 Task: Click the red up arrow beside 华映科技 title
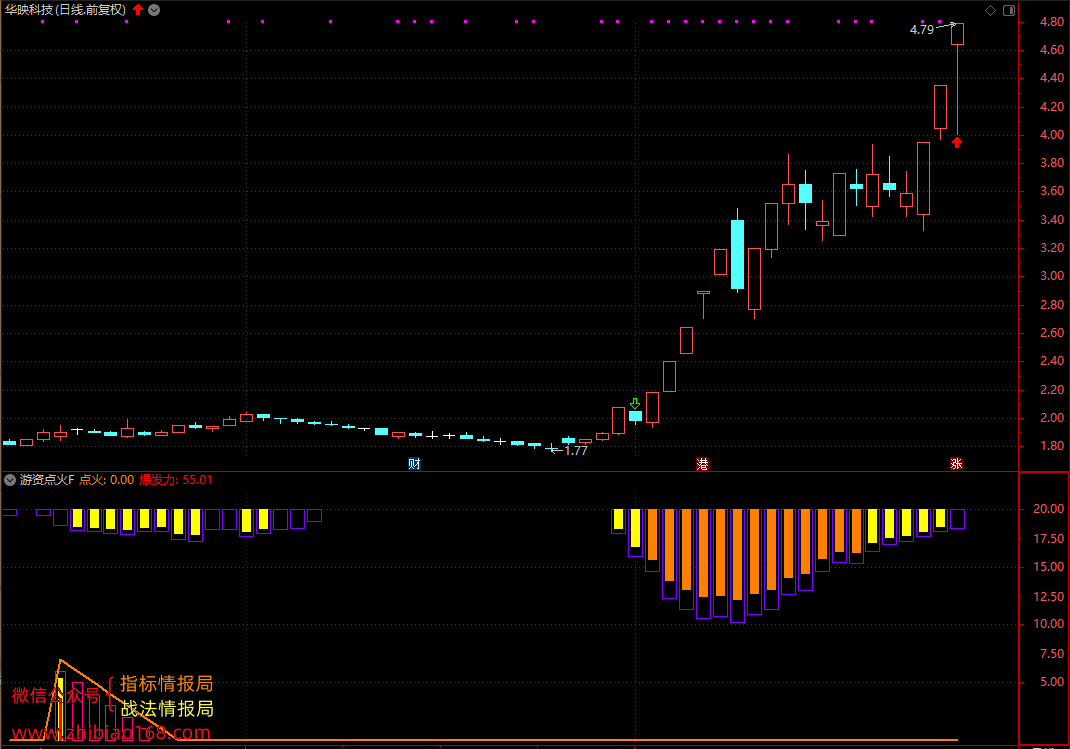click(x=138, y=10)
